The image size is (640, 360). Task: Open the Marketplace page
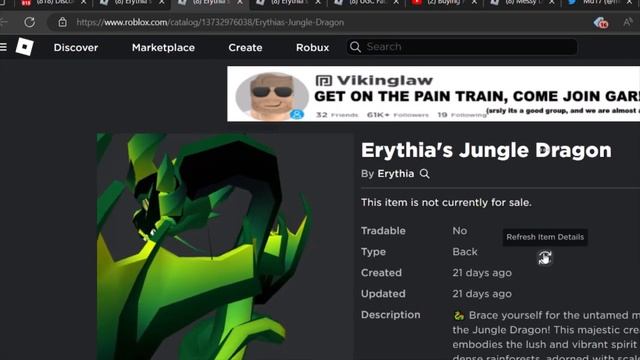163,48
